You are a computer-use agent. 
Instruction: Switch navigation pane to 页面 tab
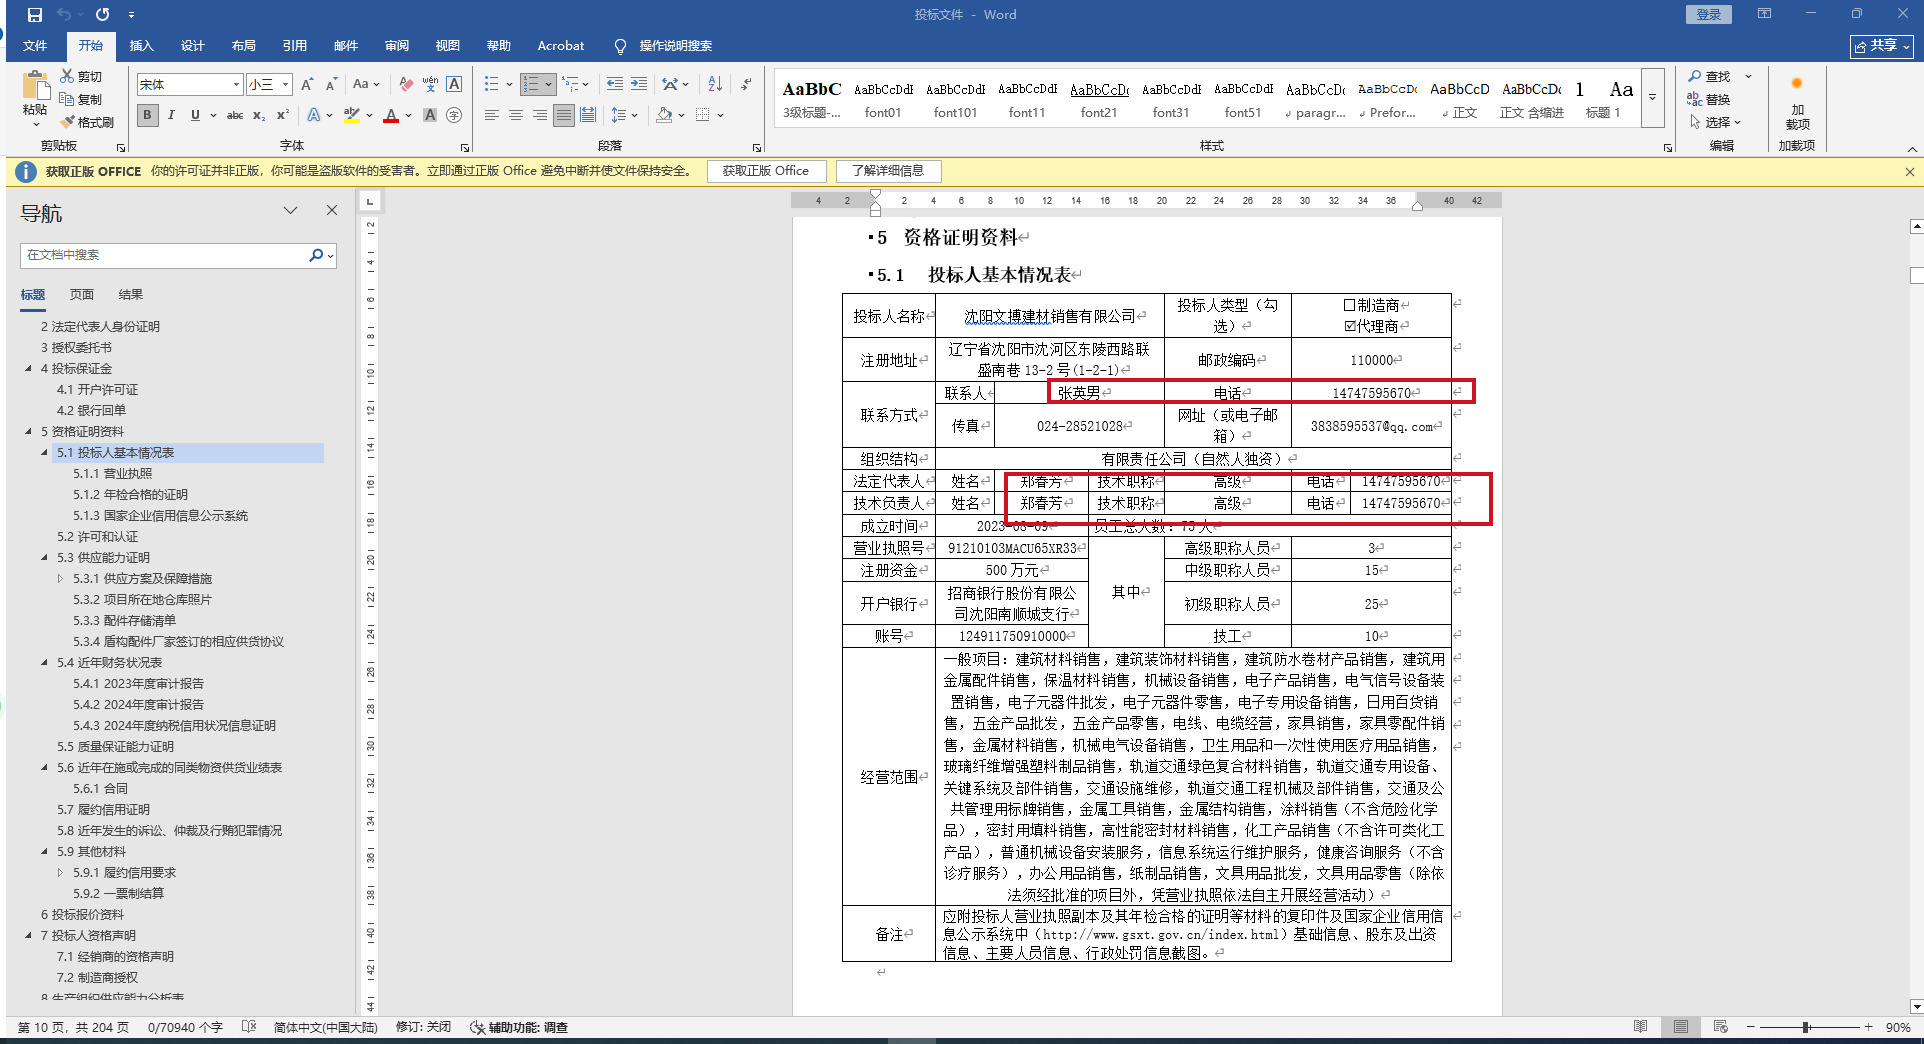pos(82,295)
